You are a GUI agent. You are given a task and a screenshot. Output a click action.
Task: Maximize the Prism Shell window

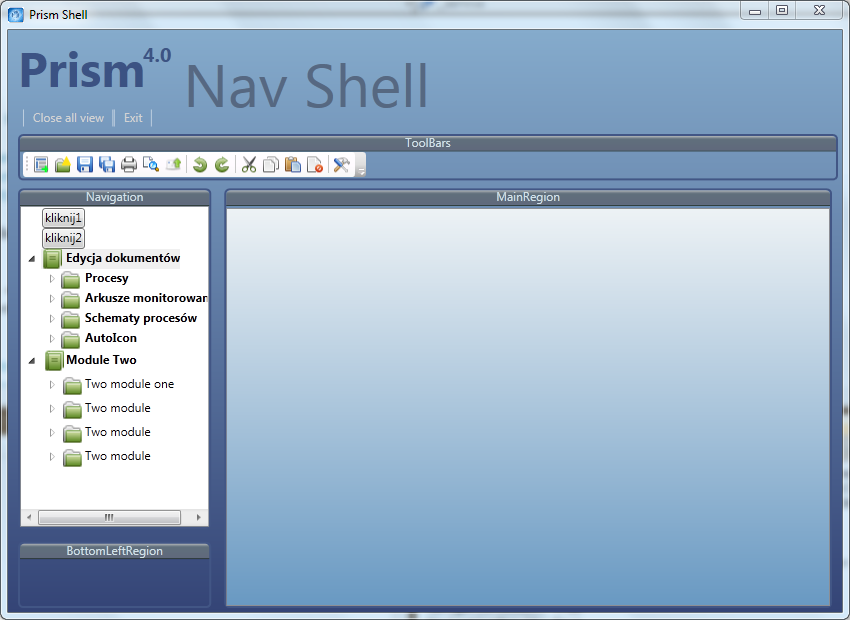point(782,10)
